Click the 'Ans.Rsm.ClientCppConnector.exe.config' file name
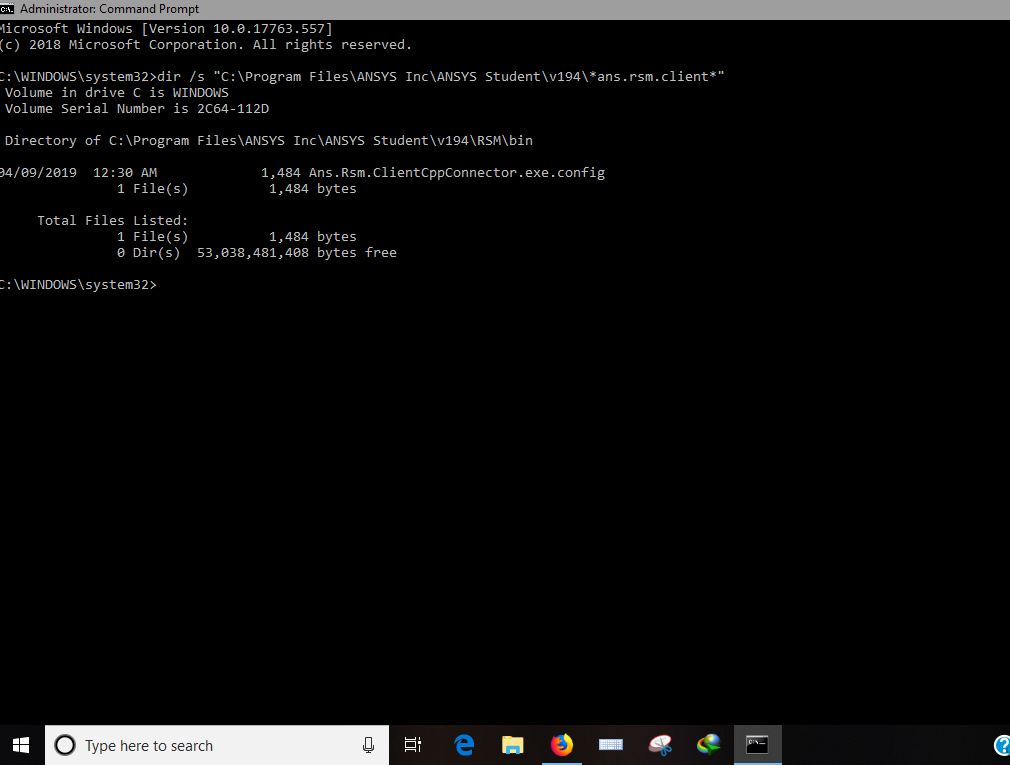The height and width of the screenshot is (765, 1010). (457, 173)
